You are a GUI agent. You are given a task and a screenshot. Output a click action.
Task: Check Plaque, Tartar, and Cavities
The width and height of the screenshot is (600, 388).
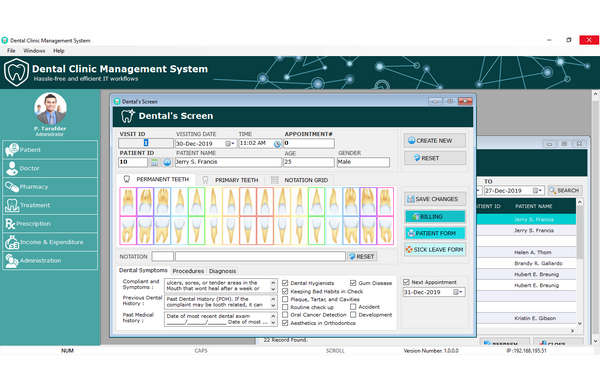point(285,299)
